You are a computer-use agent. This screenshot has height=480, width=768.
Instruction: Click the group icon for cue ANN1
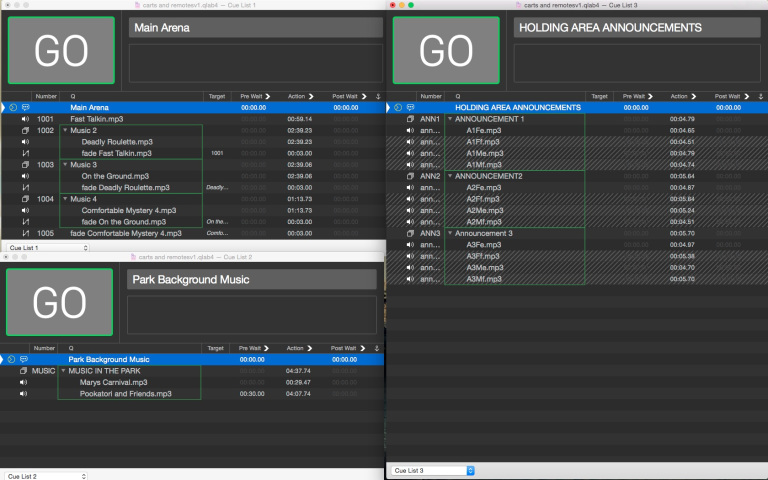[410, 119]
